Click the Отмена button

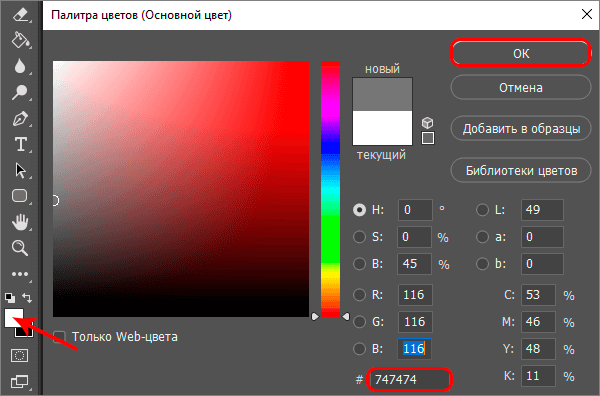pos(521,88)
